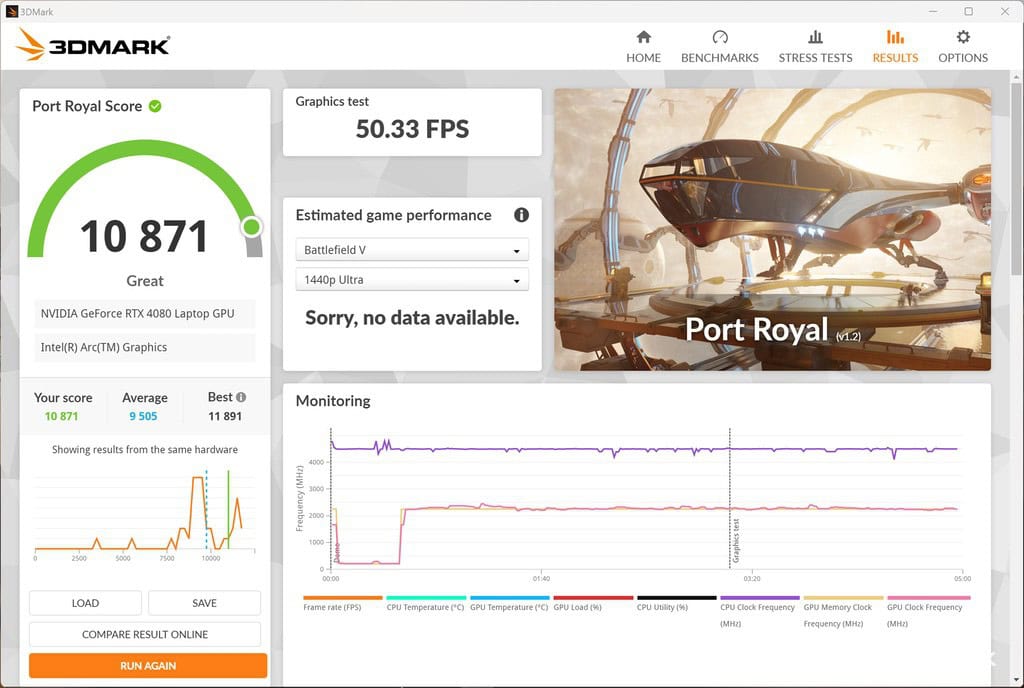Toggle CPU Clock Frequency legend series
1024x688 pixels.
tap(758, 607)
